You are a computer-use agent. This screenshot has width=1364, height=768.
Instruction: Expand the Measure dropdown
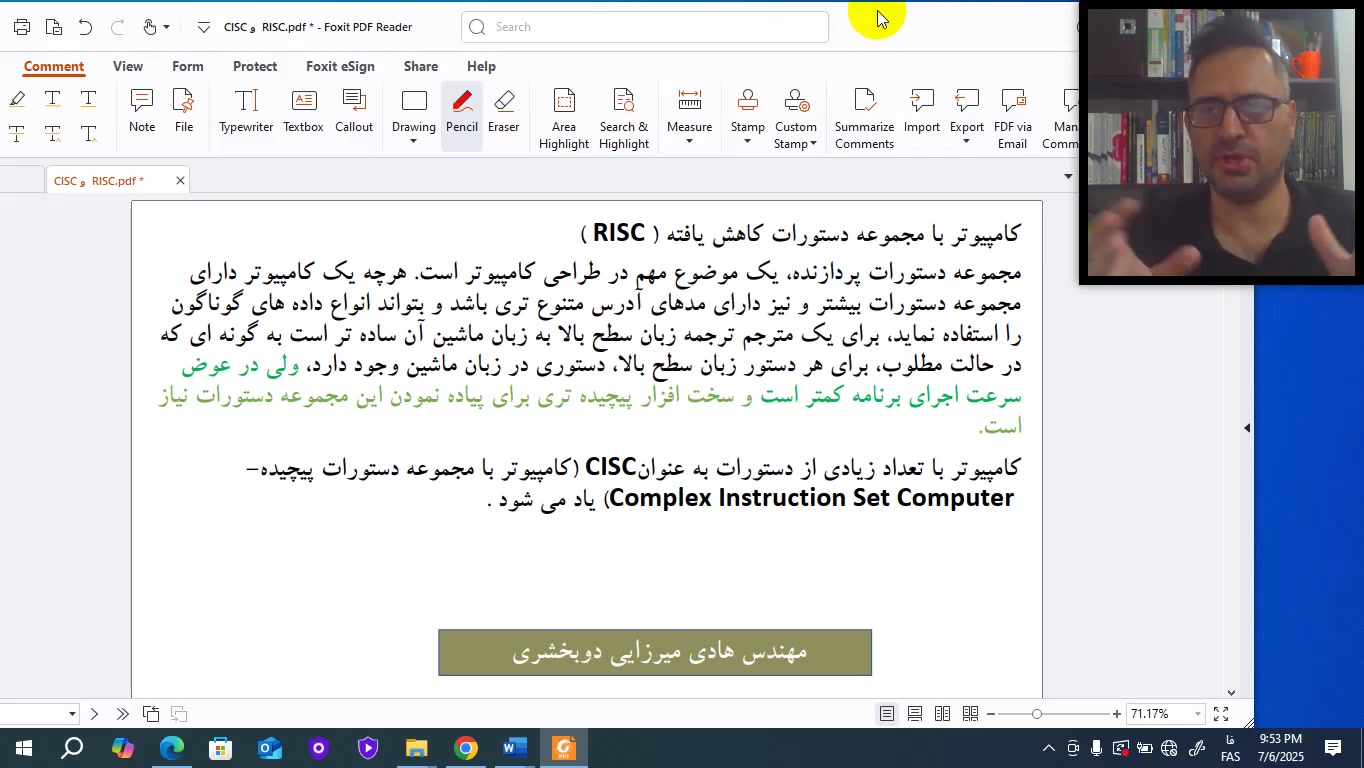coord(689,141)
